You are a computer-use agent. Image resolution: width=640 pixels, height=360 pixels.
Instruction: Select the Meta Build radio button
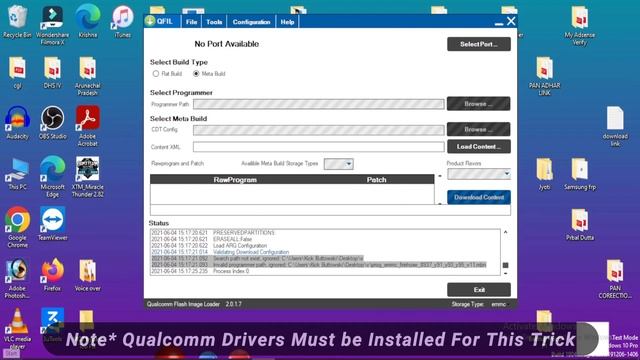coord(196,74)
